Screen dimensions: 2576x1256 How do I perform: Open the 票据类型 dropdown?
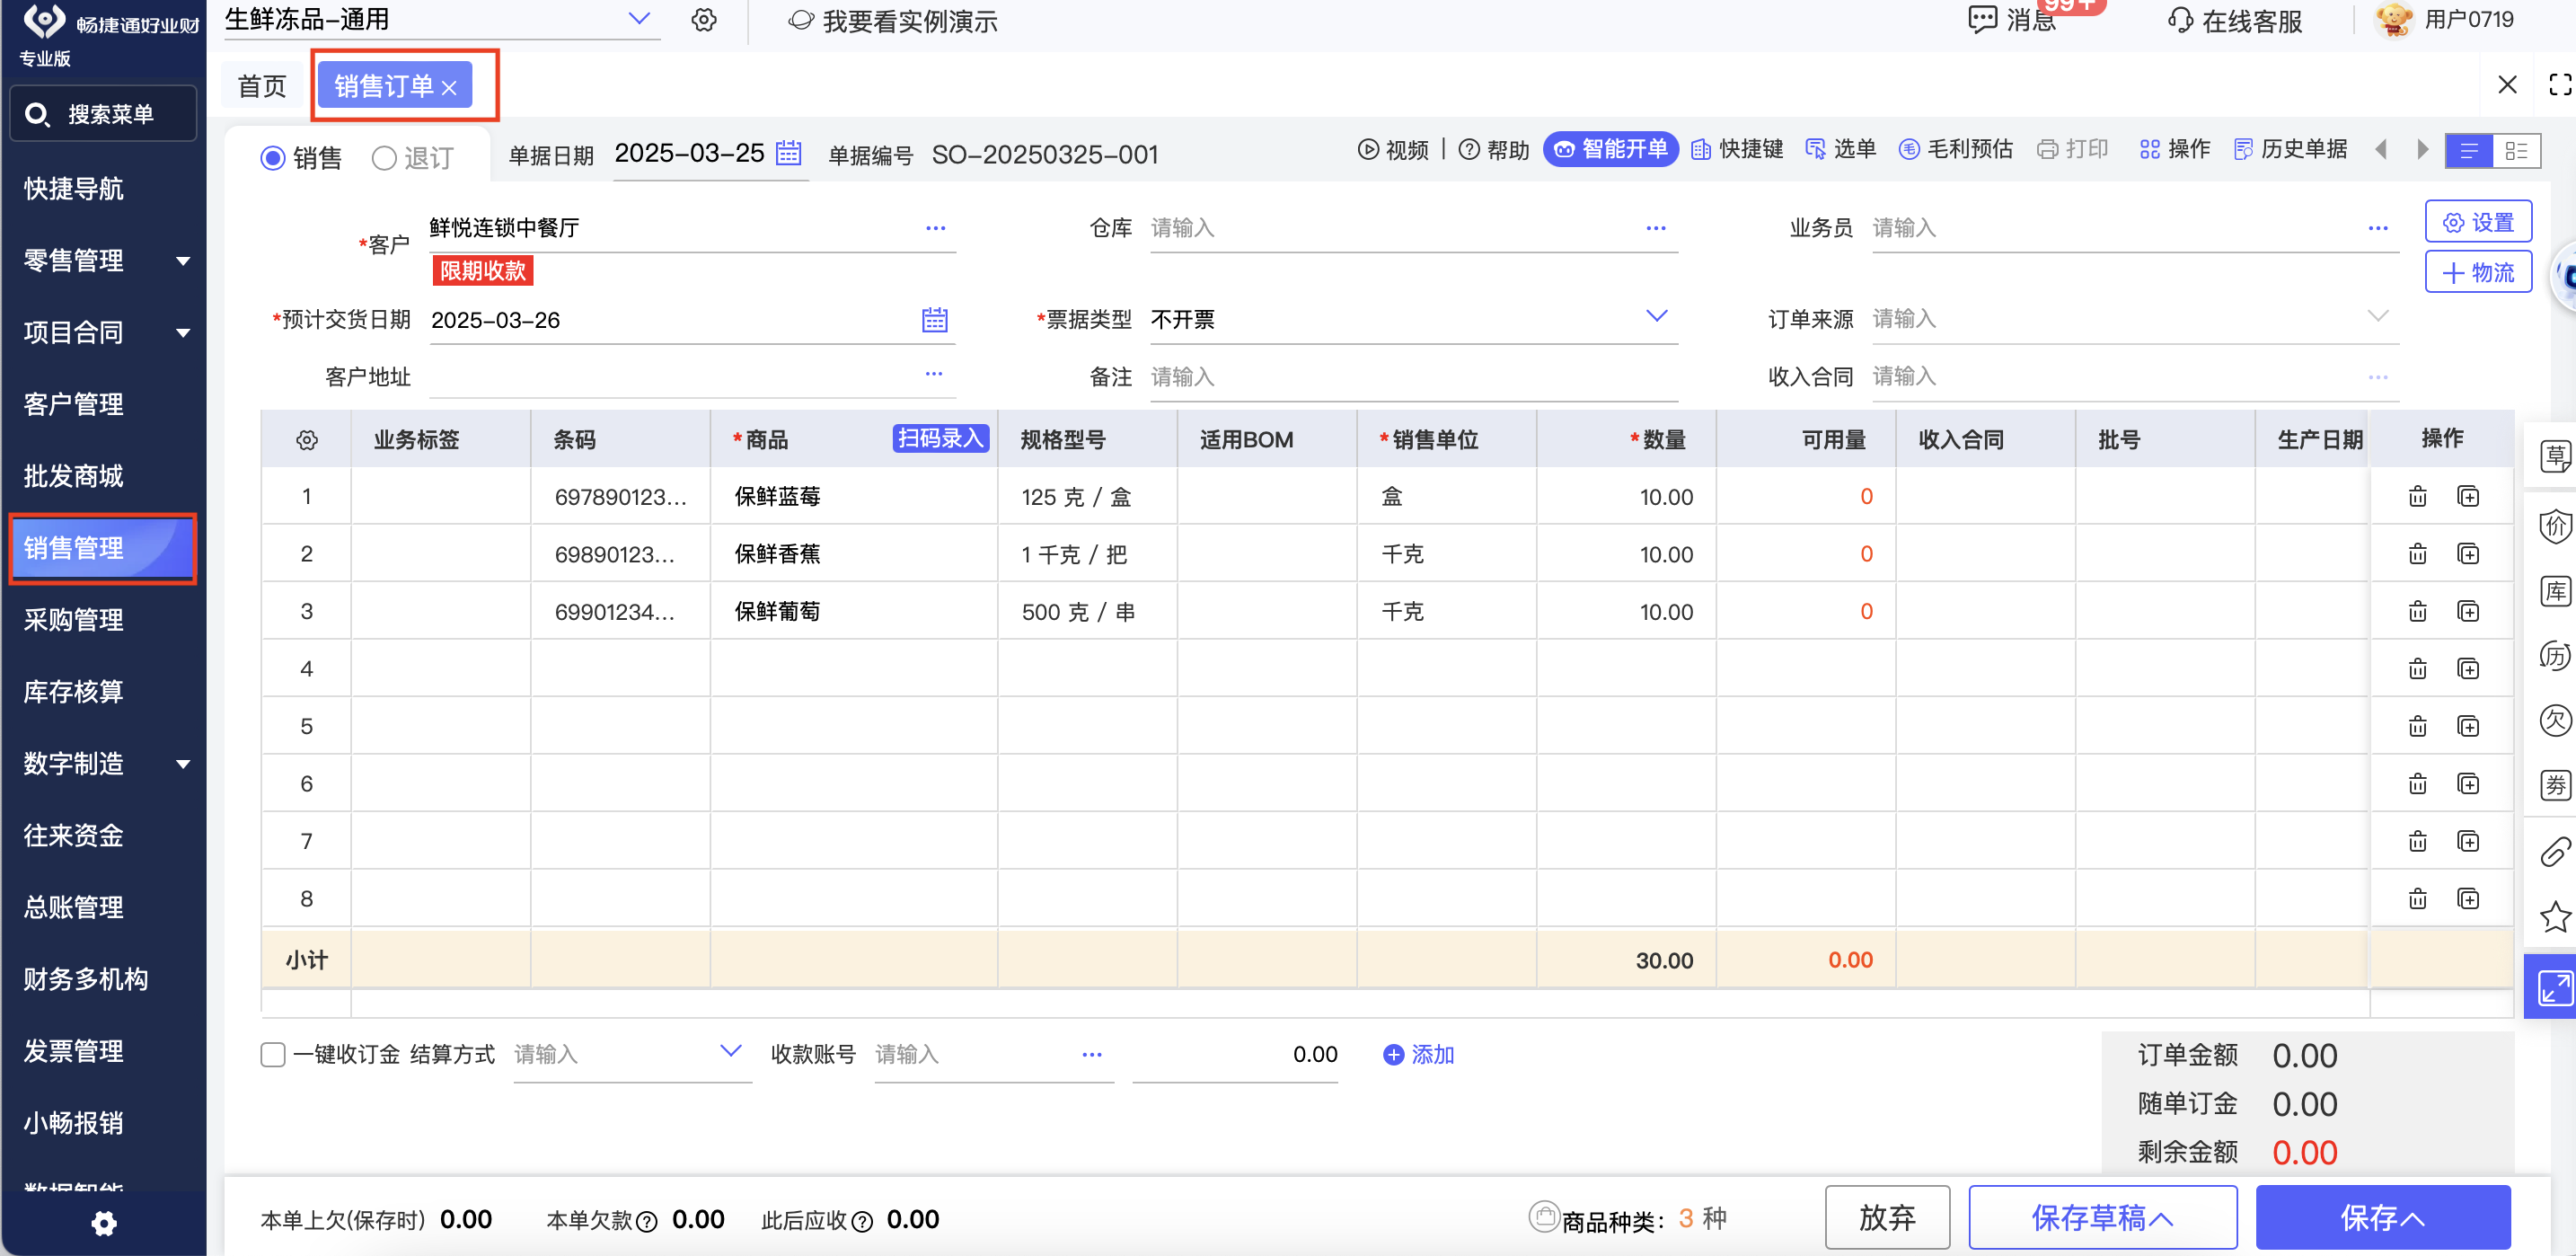point(1656,316)
